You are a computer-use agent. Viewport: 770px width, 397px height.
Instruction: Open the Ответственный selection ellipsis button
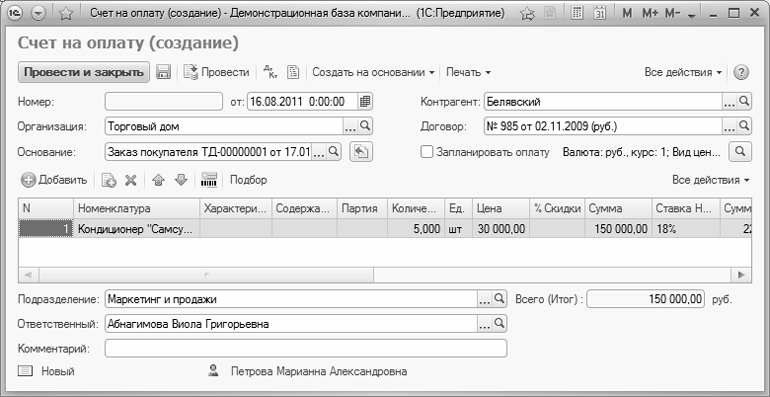485,324
